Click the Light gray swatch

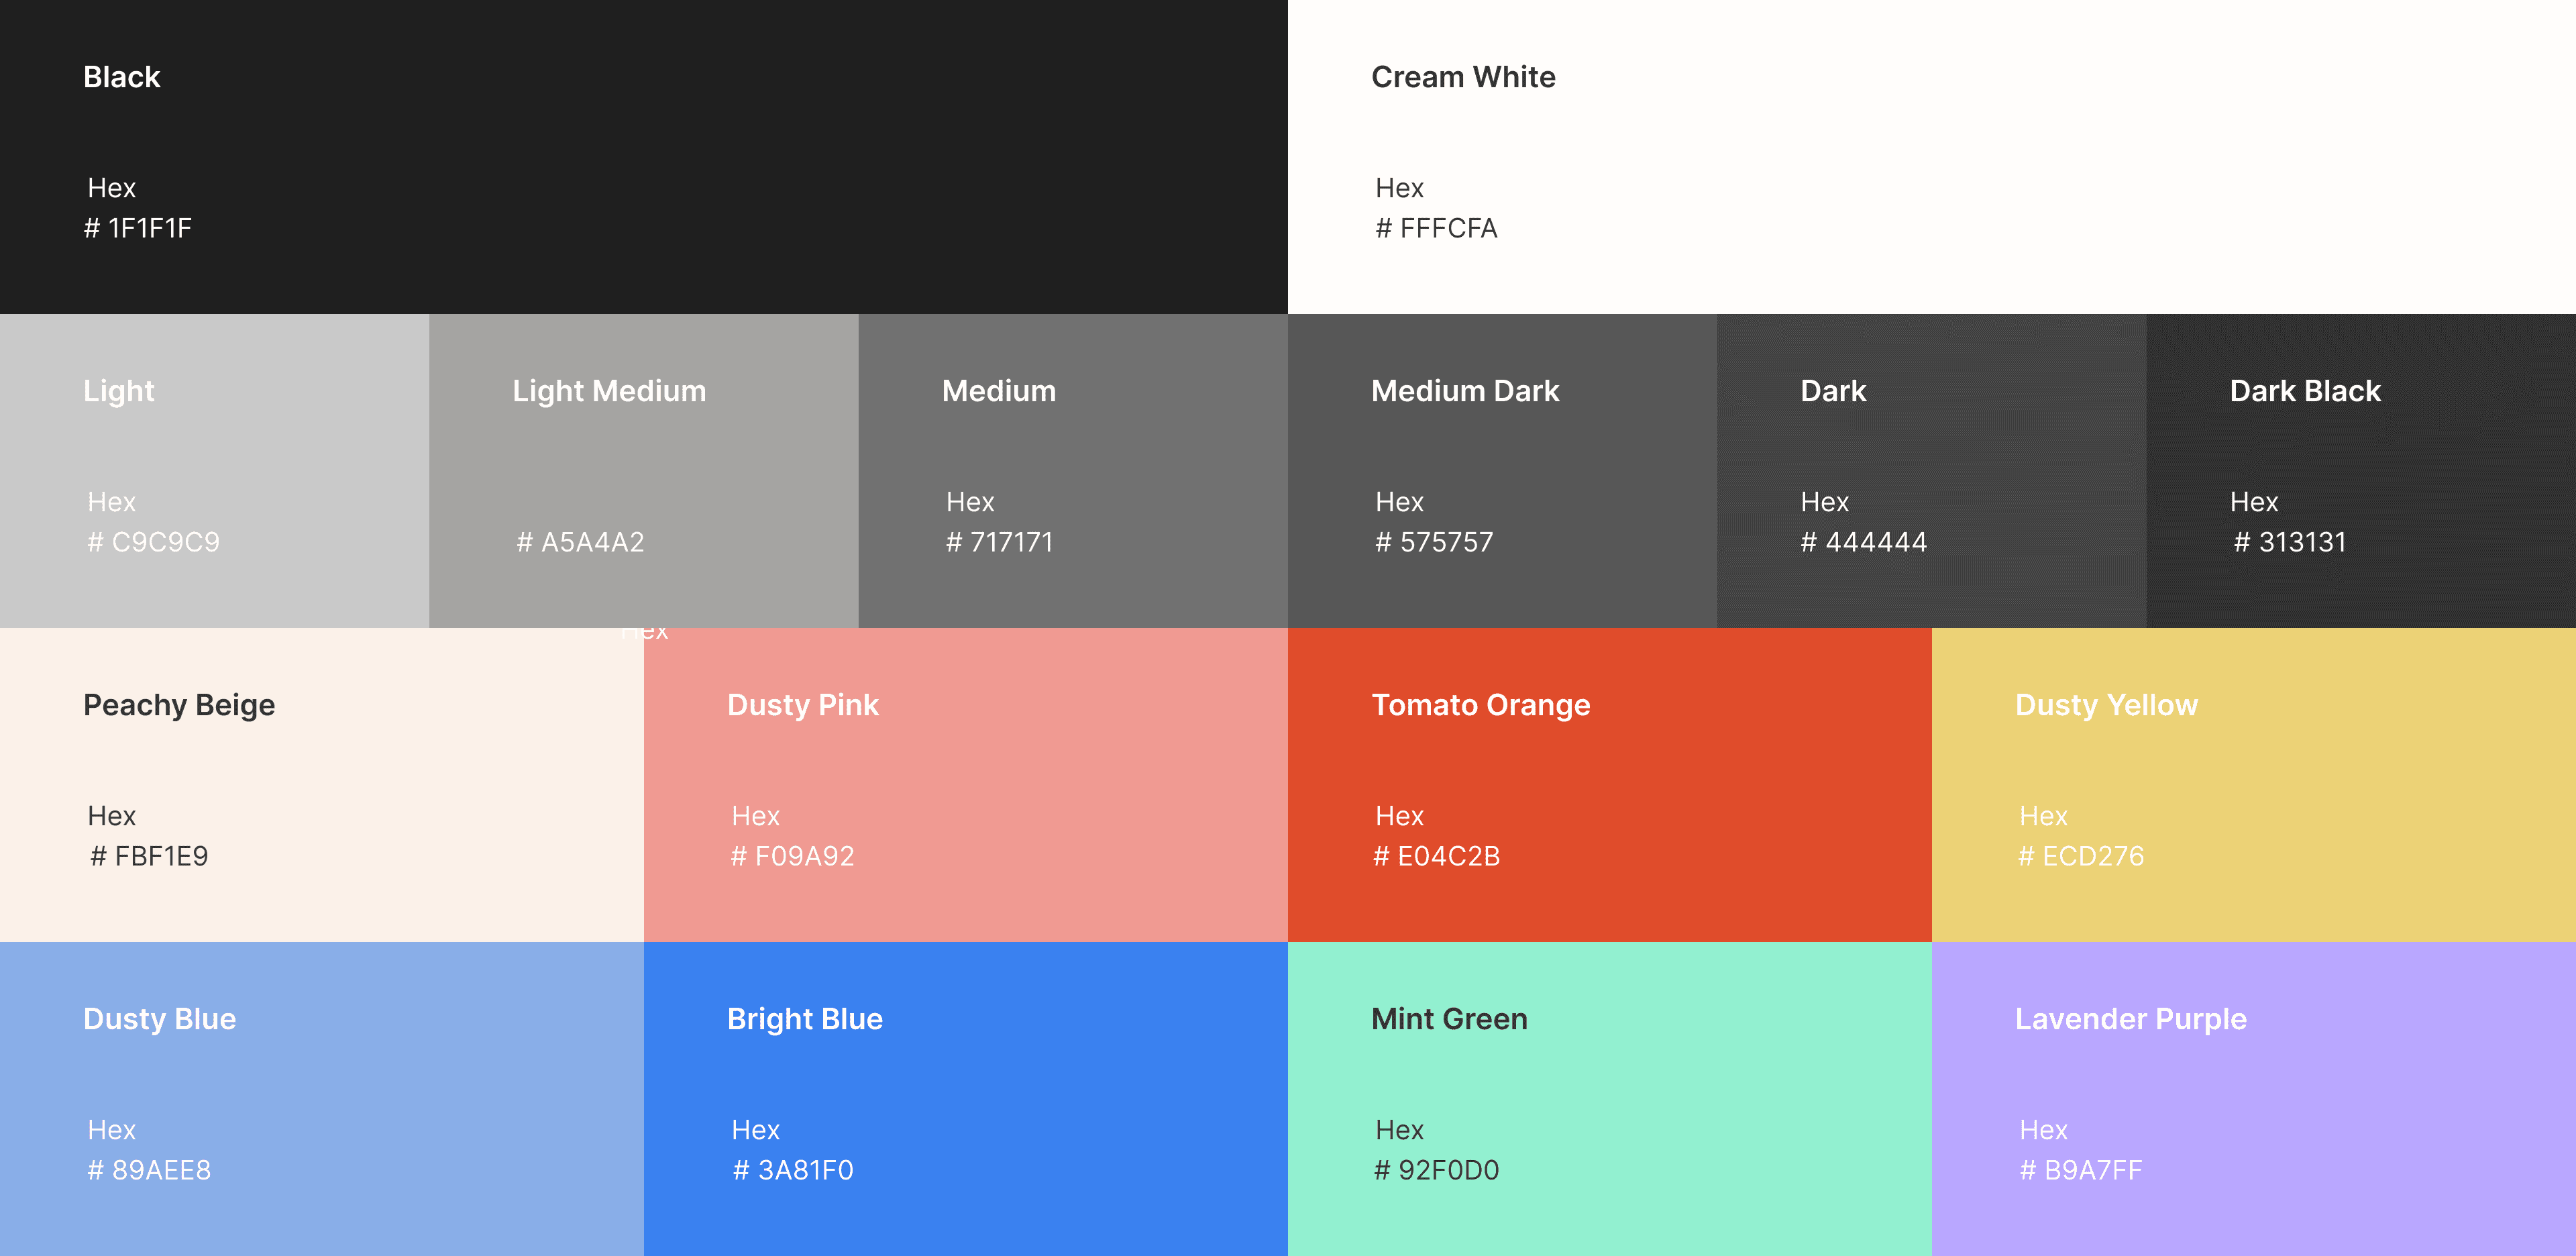coord(214,470)
